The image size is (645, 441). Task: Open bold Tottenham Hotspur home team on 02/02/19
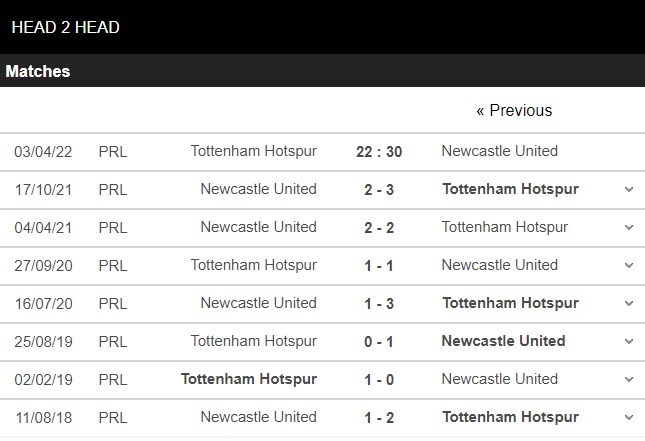[x=249, y=379]
